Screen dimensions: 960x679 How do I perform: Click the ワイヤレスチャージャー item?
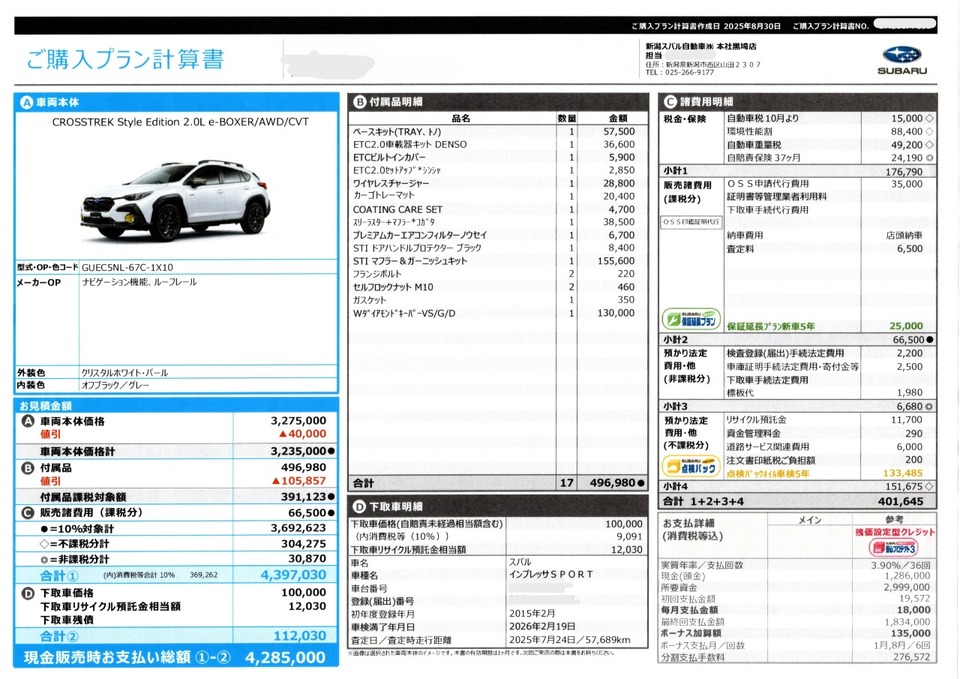[x=391, y=183]
